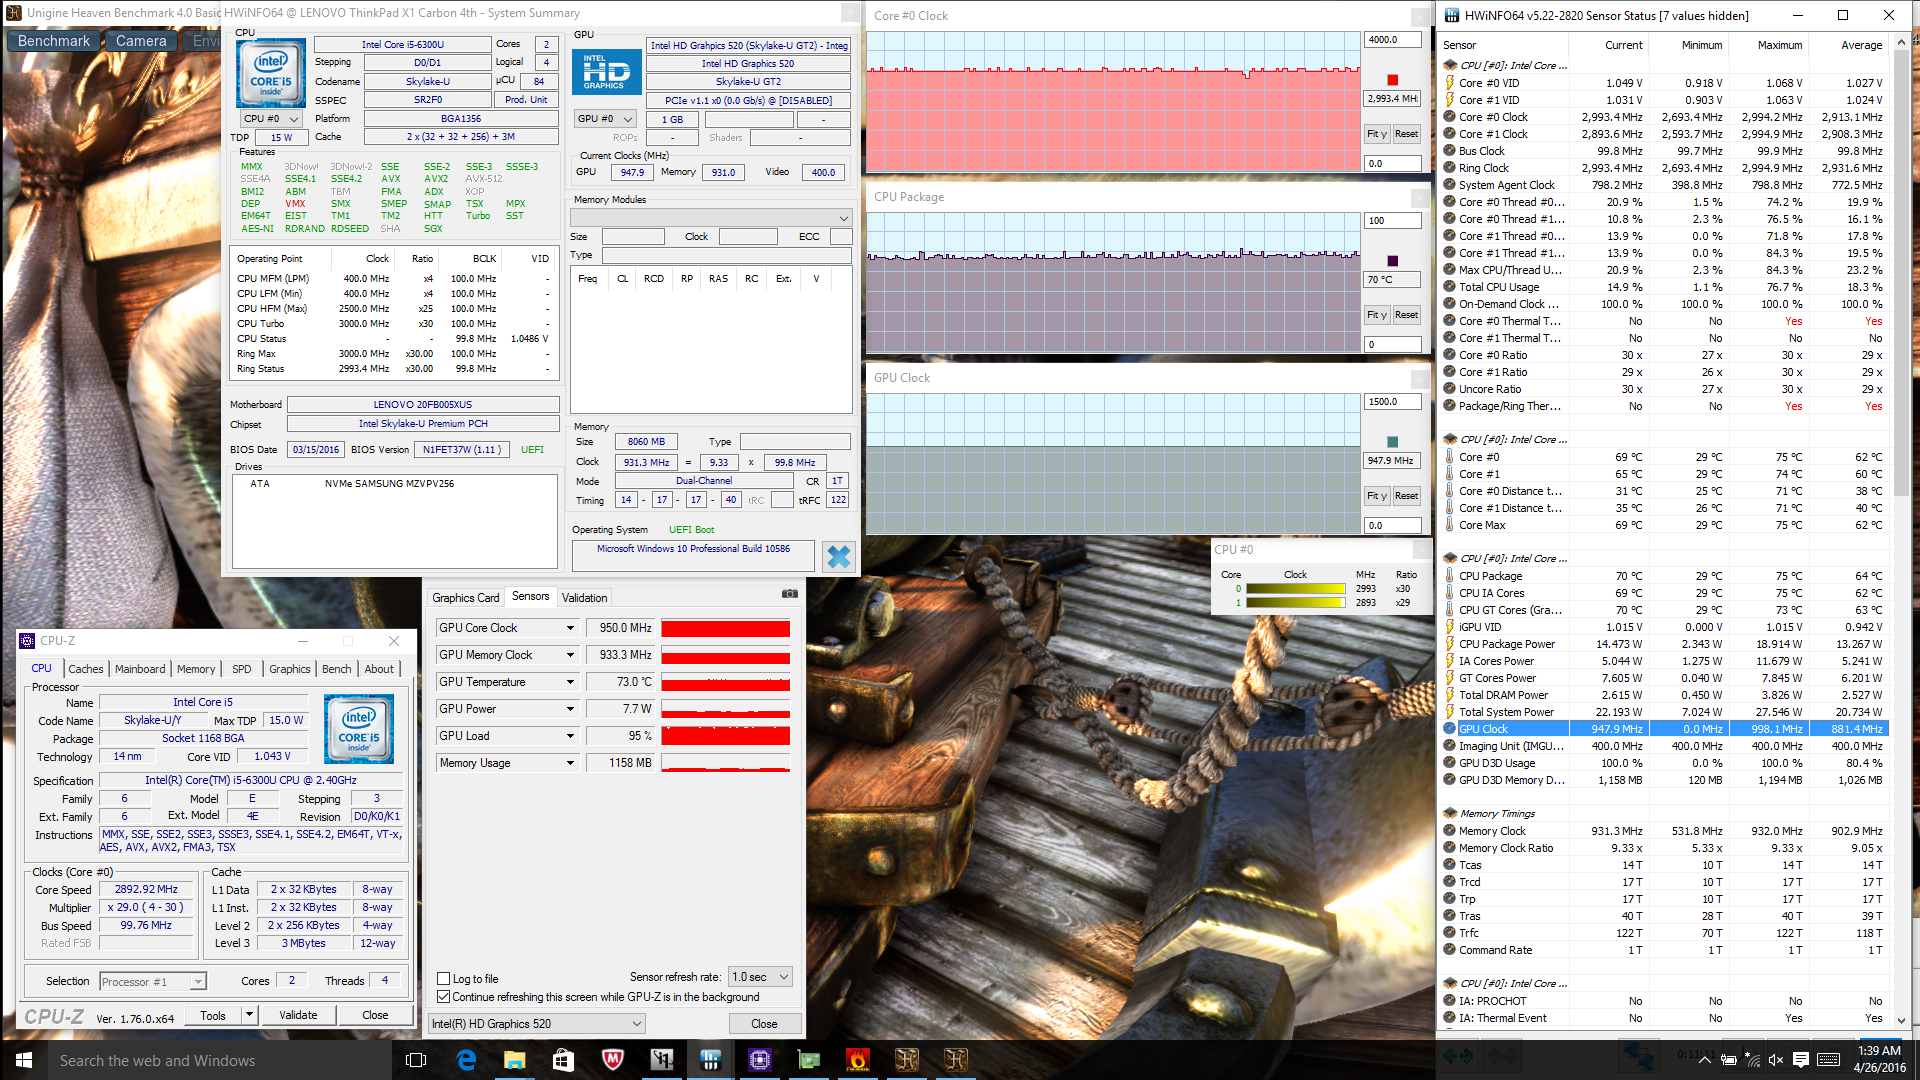The height and width of the screenshot is (1080, 1920).
Task: Open the Intel HD Graphics 520 device dropdown
Action: [537, 1024]
